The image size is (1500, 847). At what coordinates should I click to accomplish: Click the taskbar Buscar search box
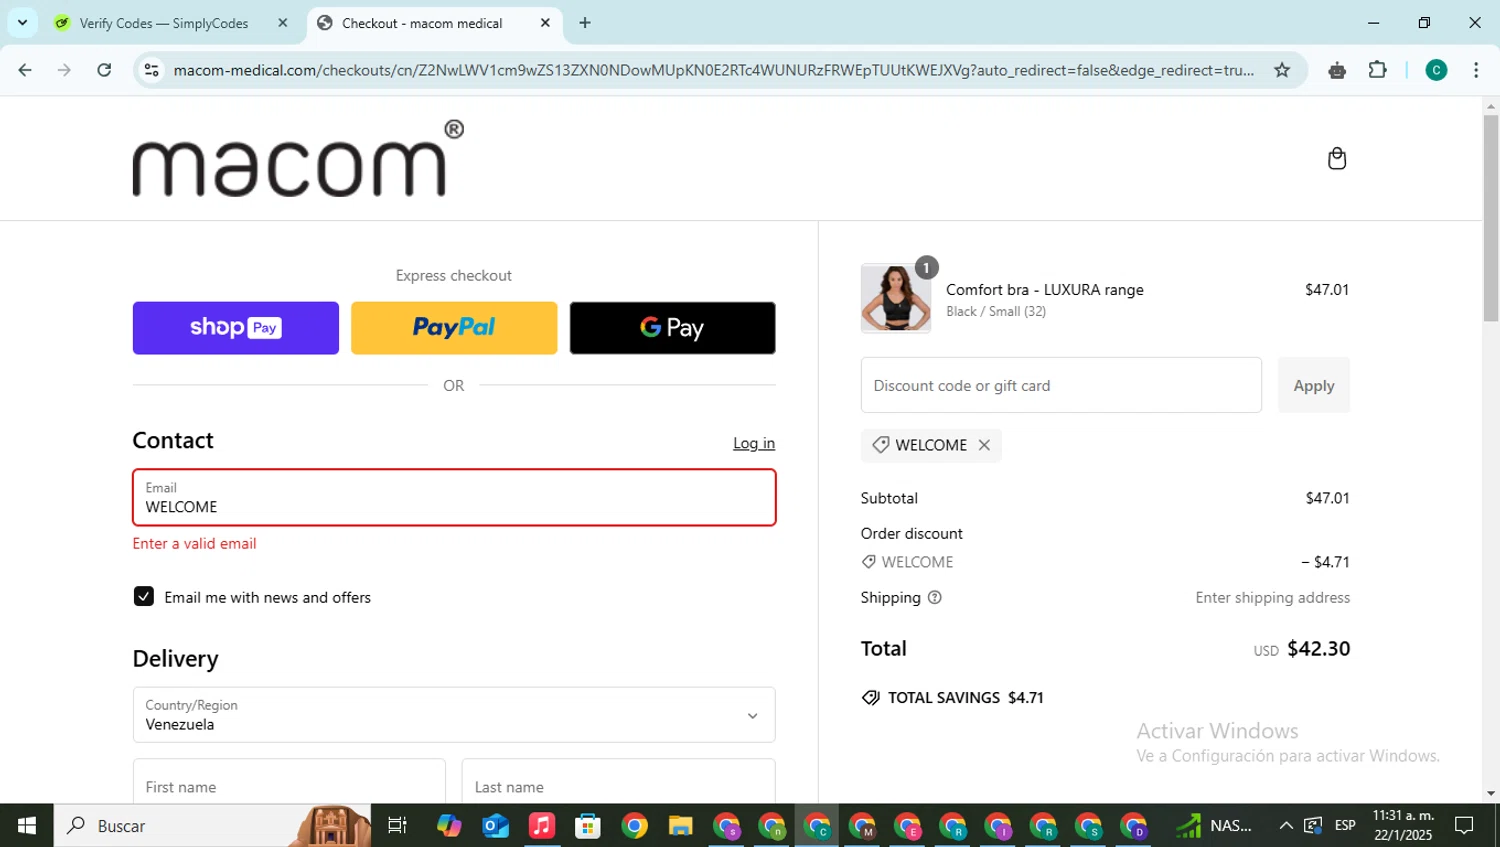[212, 826]
